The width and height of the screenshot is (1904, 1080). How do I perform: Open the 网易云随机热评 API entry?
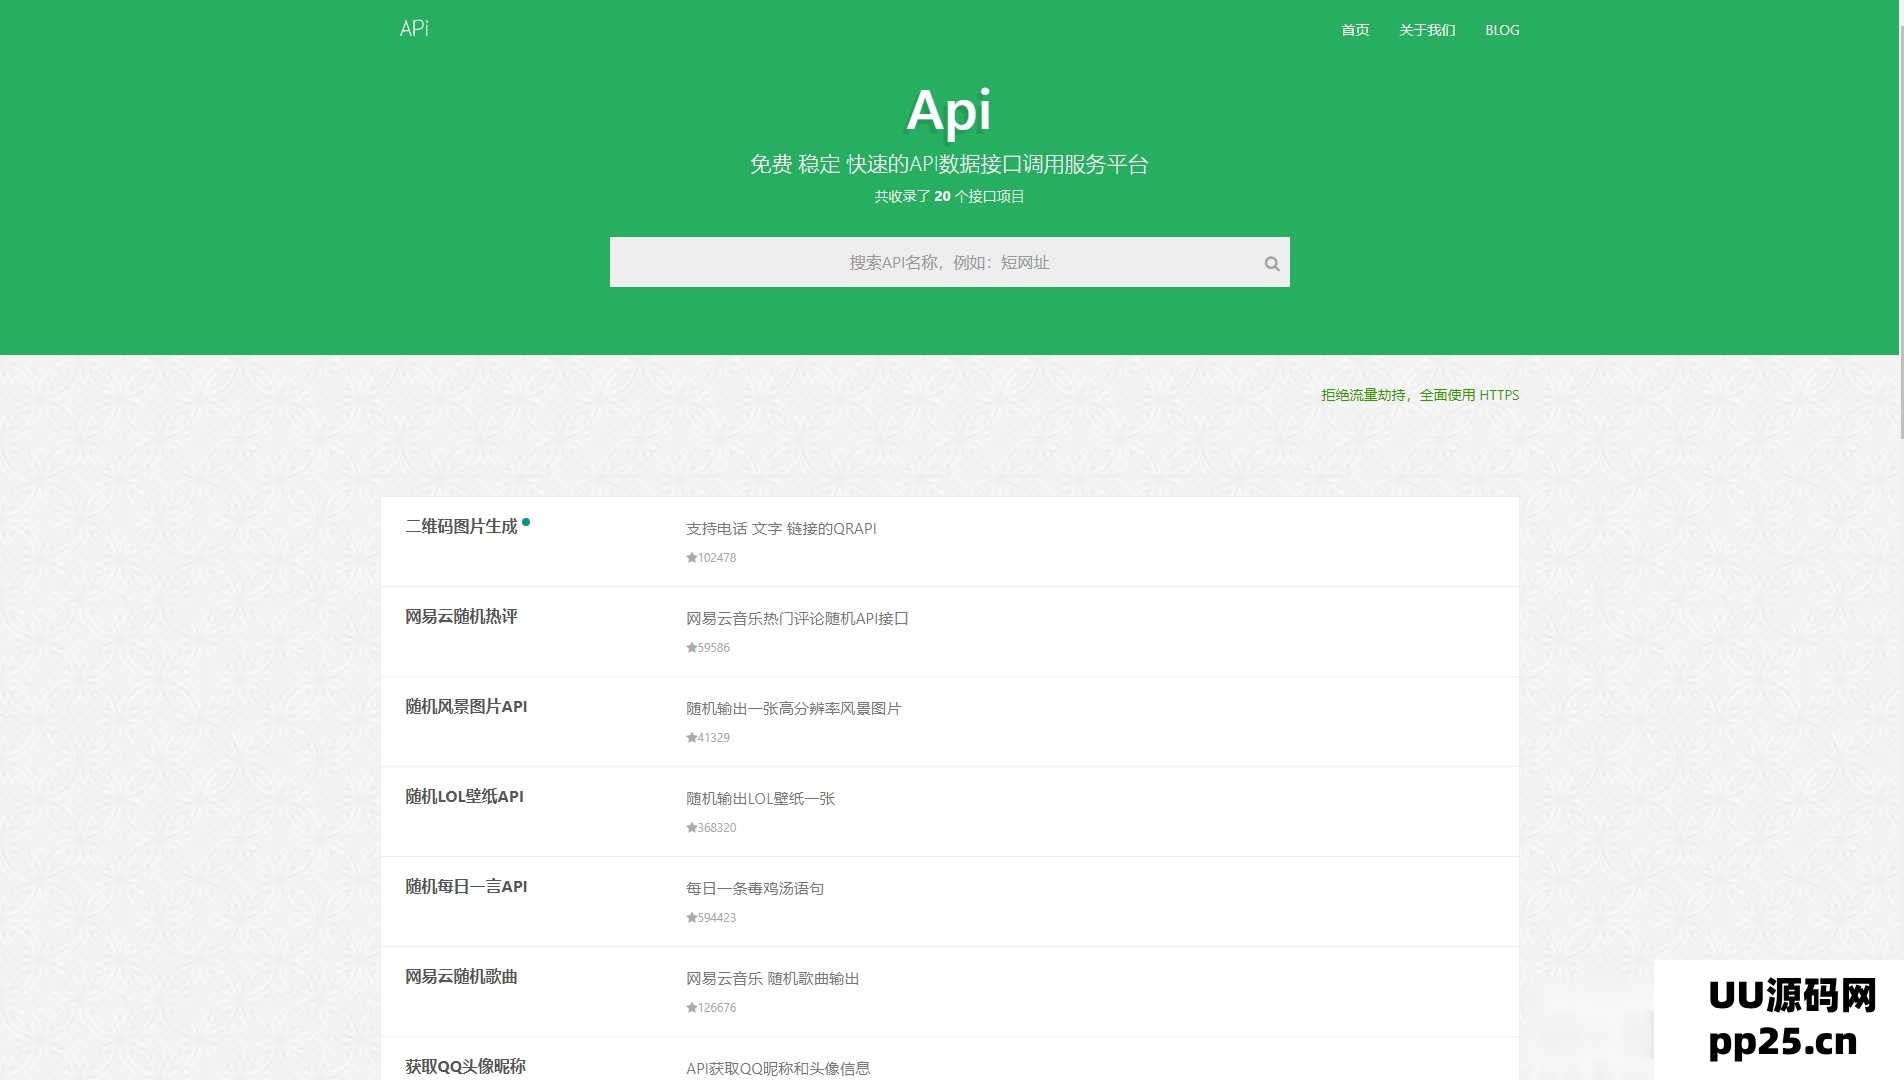[461, 617]
